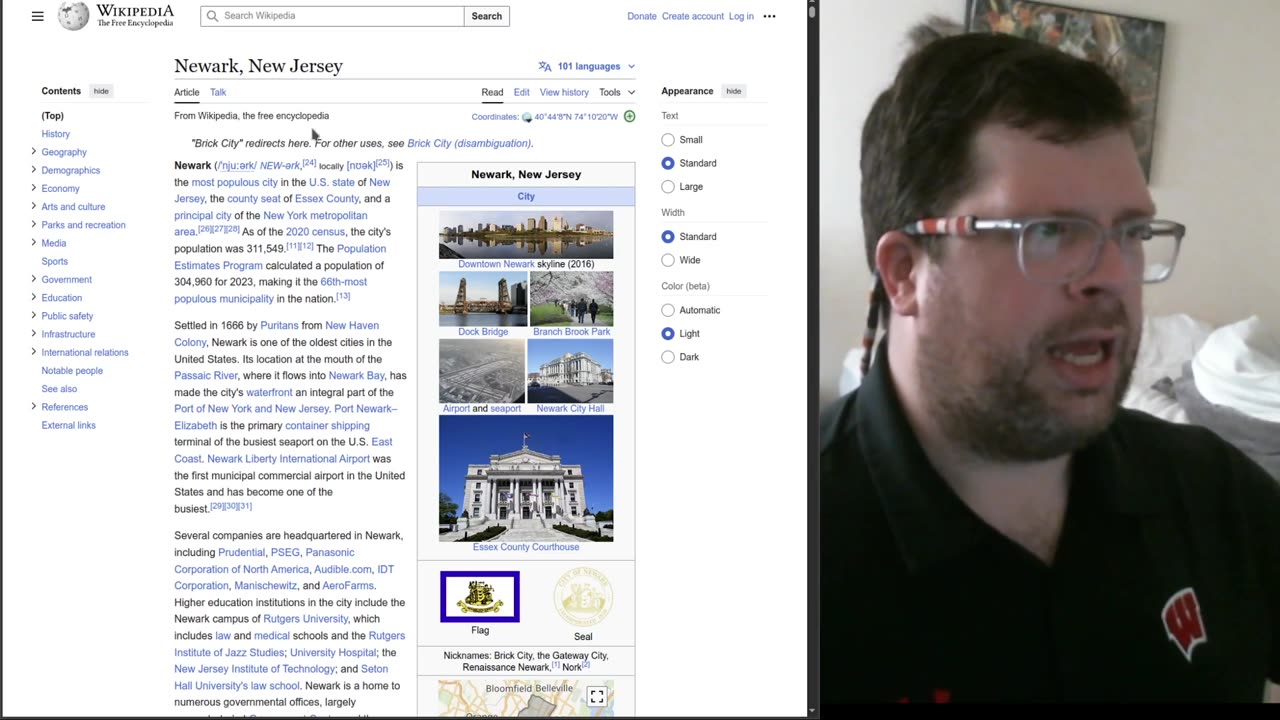This screenshot has width=1280, height=720.
Task: Expand the Geography section in contents
Action: [33, 152]
